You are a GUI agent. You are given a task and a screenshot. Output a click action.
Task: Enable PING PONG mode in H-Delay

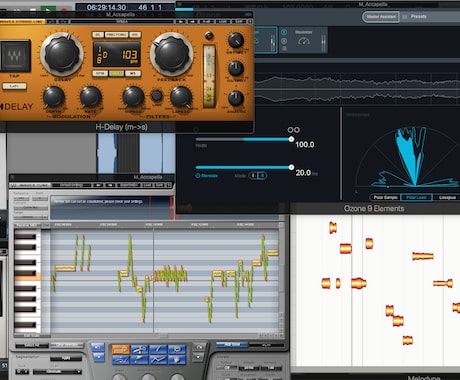click(x=116, y=35)
